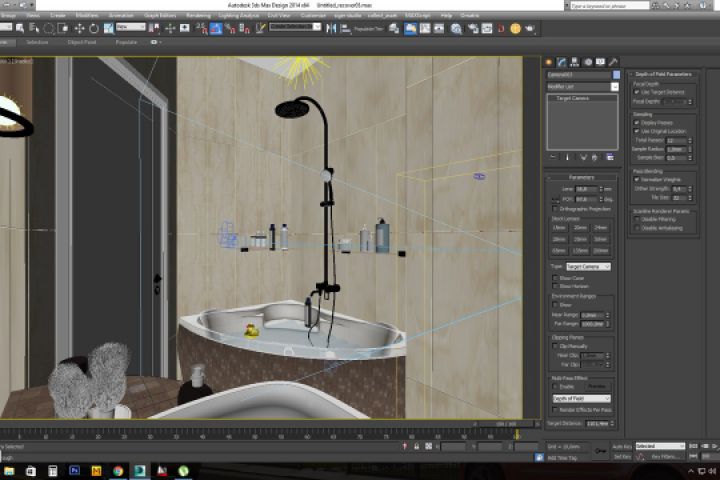Activate the Select and Uniform Scale tool
720x480 pixels.
point(108,28)
